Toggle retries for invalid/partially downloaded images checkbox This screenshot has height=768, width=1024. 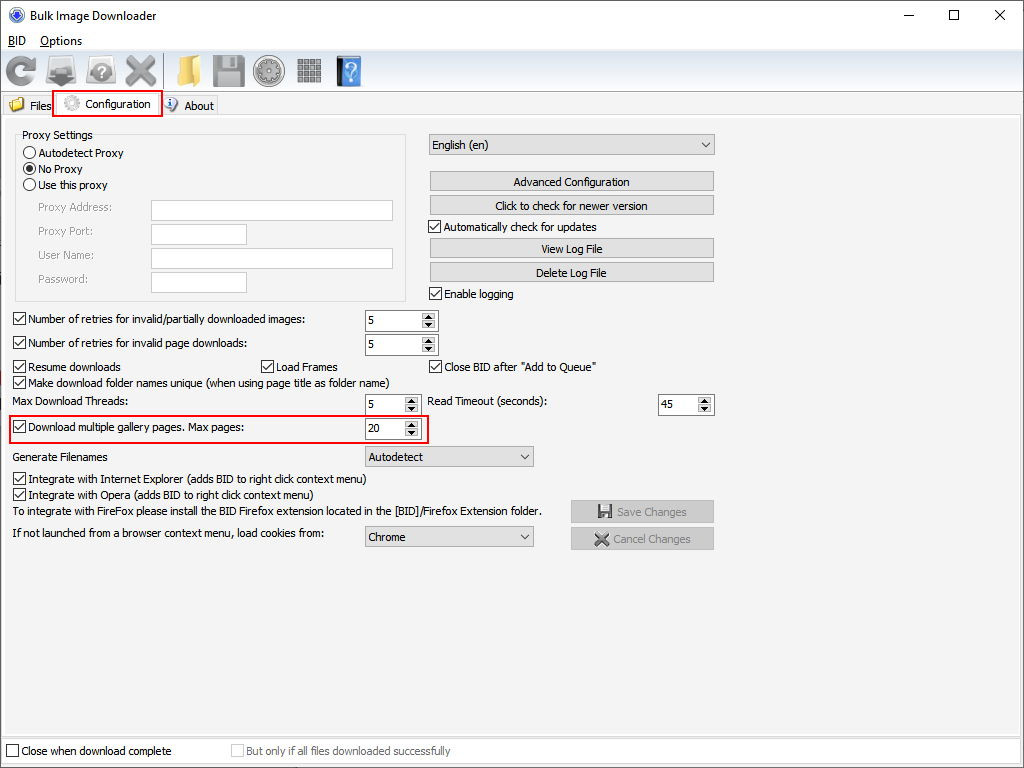click(x=20, y=319)
